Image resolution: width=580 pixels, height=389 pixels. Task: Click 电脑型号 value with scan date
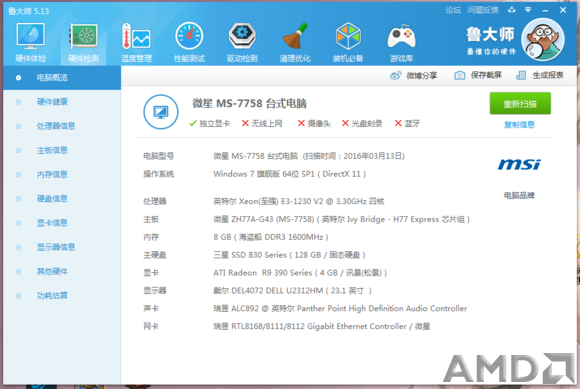309,156
